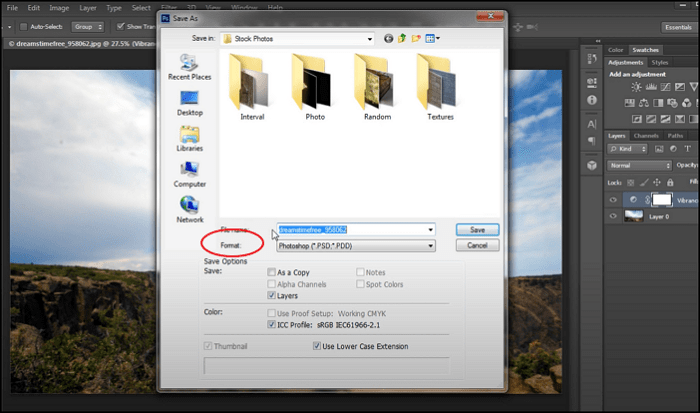Open the Paragraph panel icon
This screenshot has height=413, width=700.
(x=592, y=141)
